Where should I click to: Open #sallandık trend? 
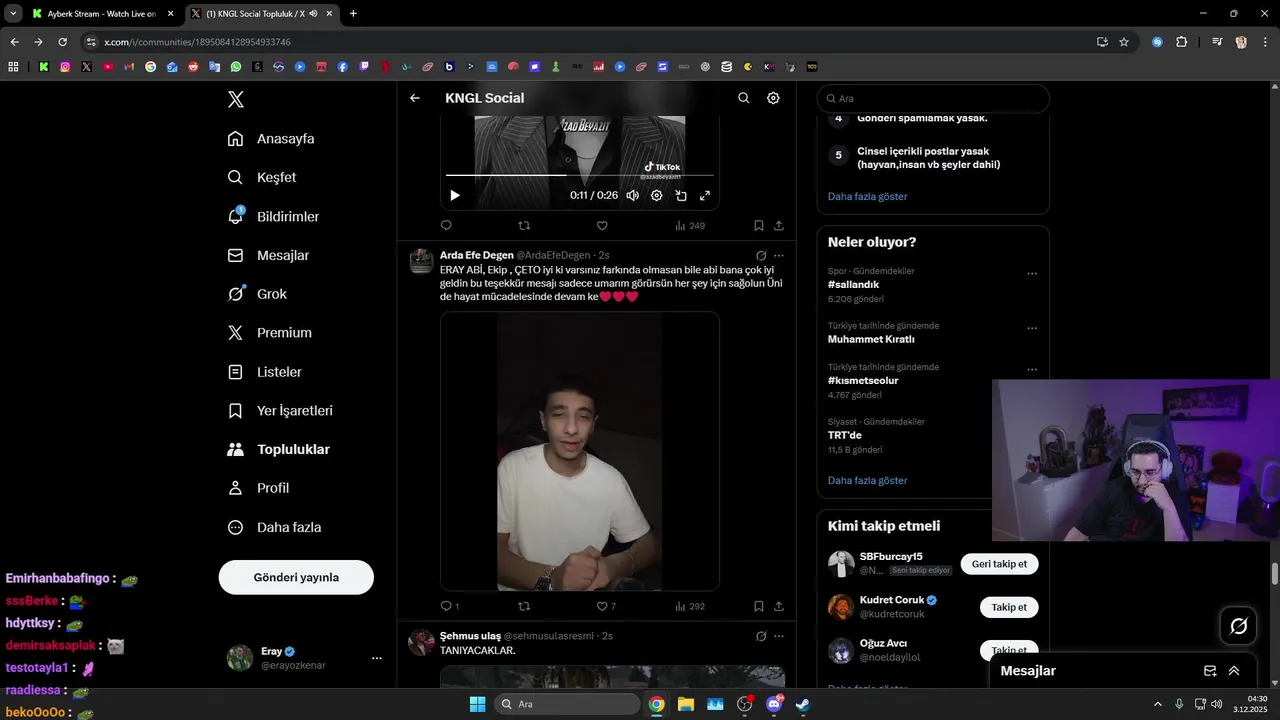tap(853, 285)
